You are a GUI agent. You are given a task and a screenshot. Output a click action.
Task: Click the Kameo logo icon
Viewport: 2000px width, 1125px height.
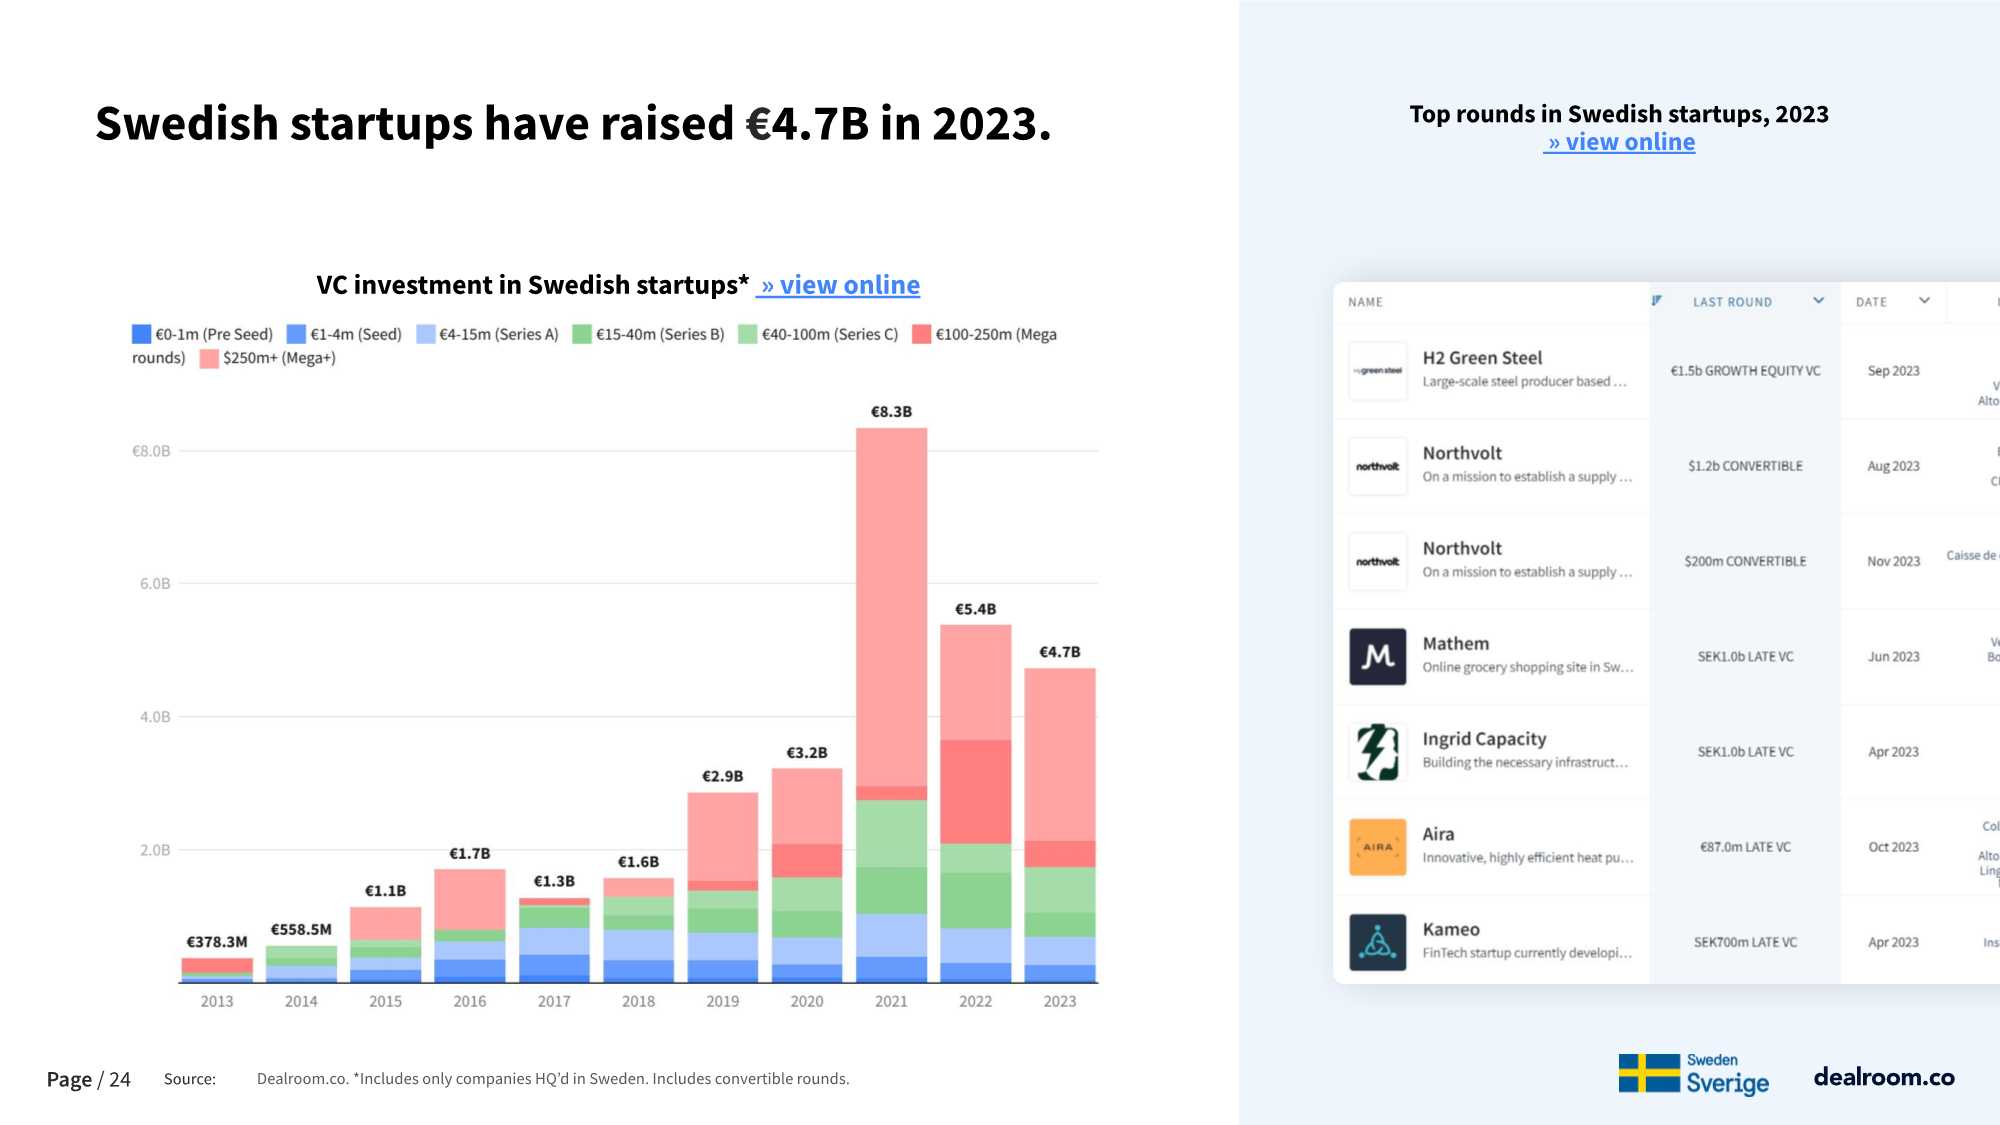(x=1377, y=942)
